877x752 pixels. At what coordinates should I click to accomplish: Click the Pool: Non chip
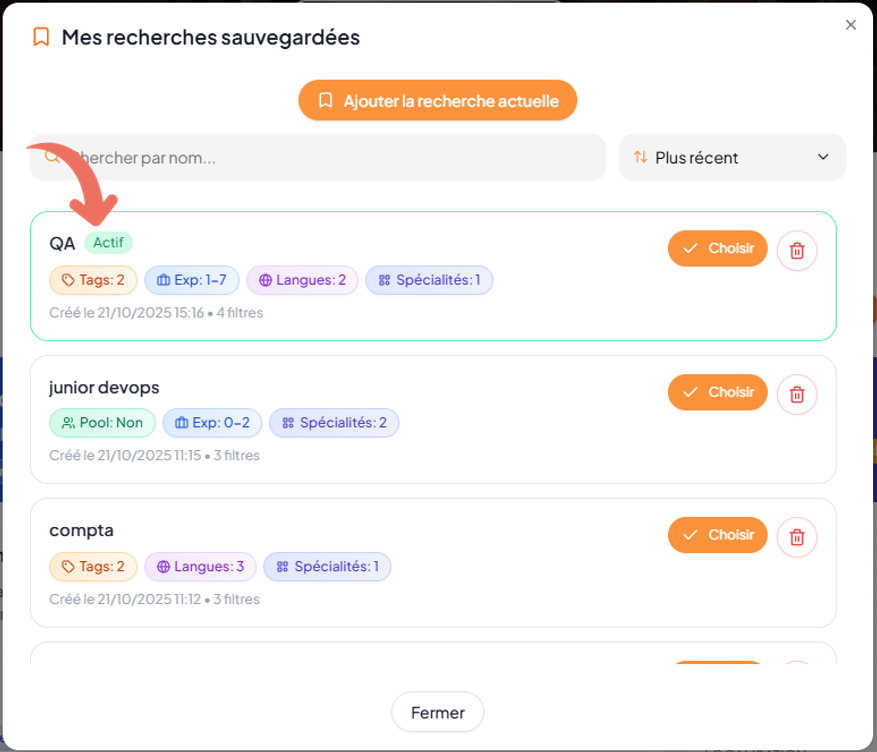(102, 423)
